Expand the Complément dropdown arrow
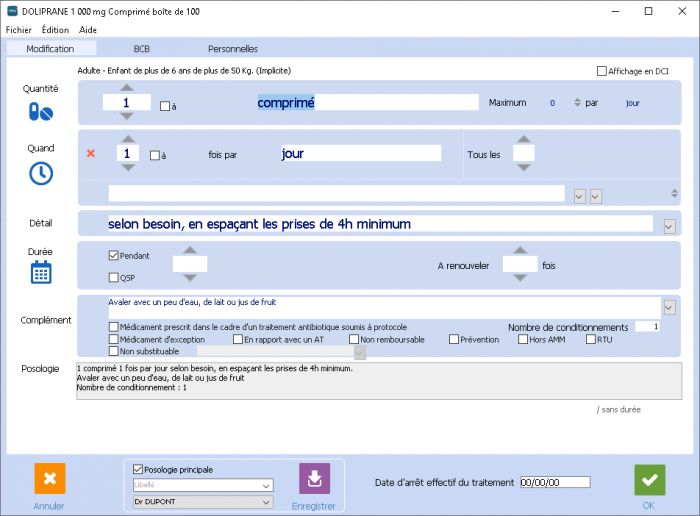Viewport: 700px width, 516px height. coord(669,307)
